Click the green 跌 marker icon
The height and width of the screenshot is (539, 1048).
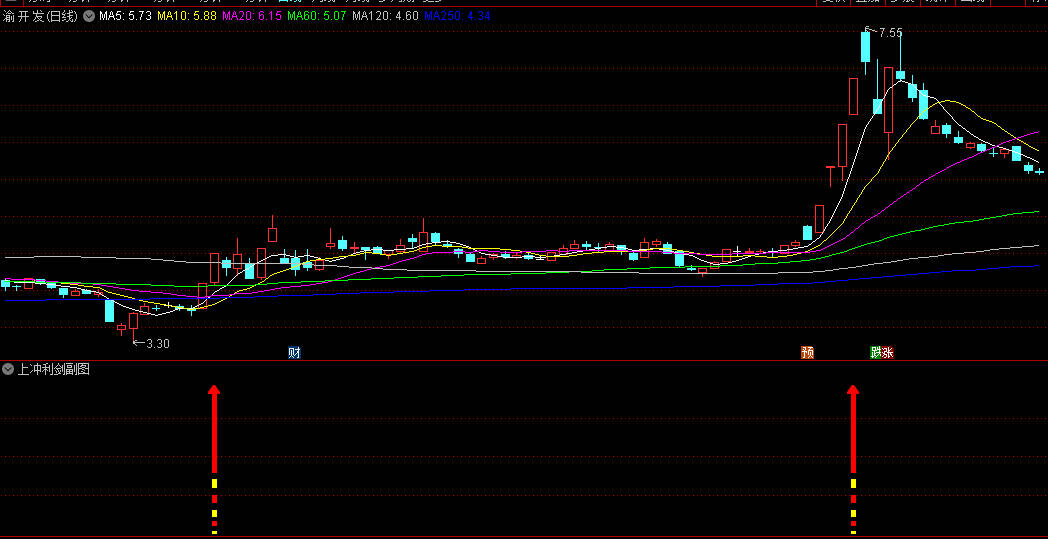(x=876, y=352)
